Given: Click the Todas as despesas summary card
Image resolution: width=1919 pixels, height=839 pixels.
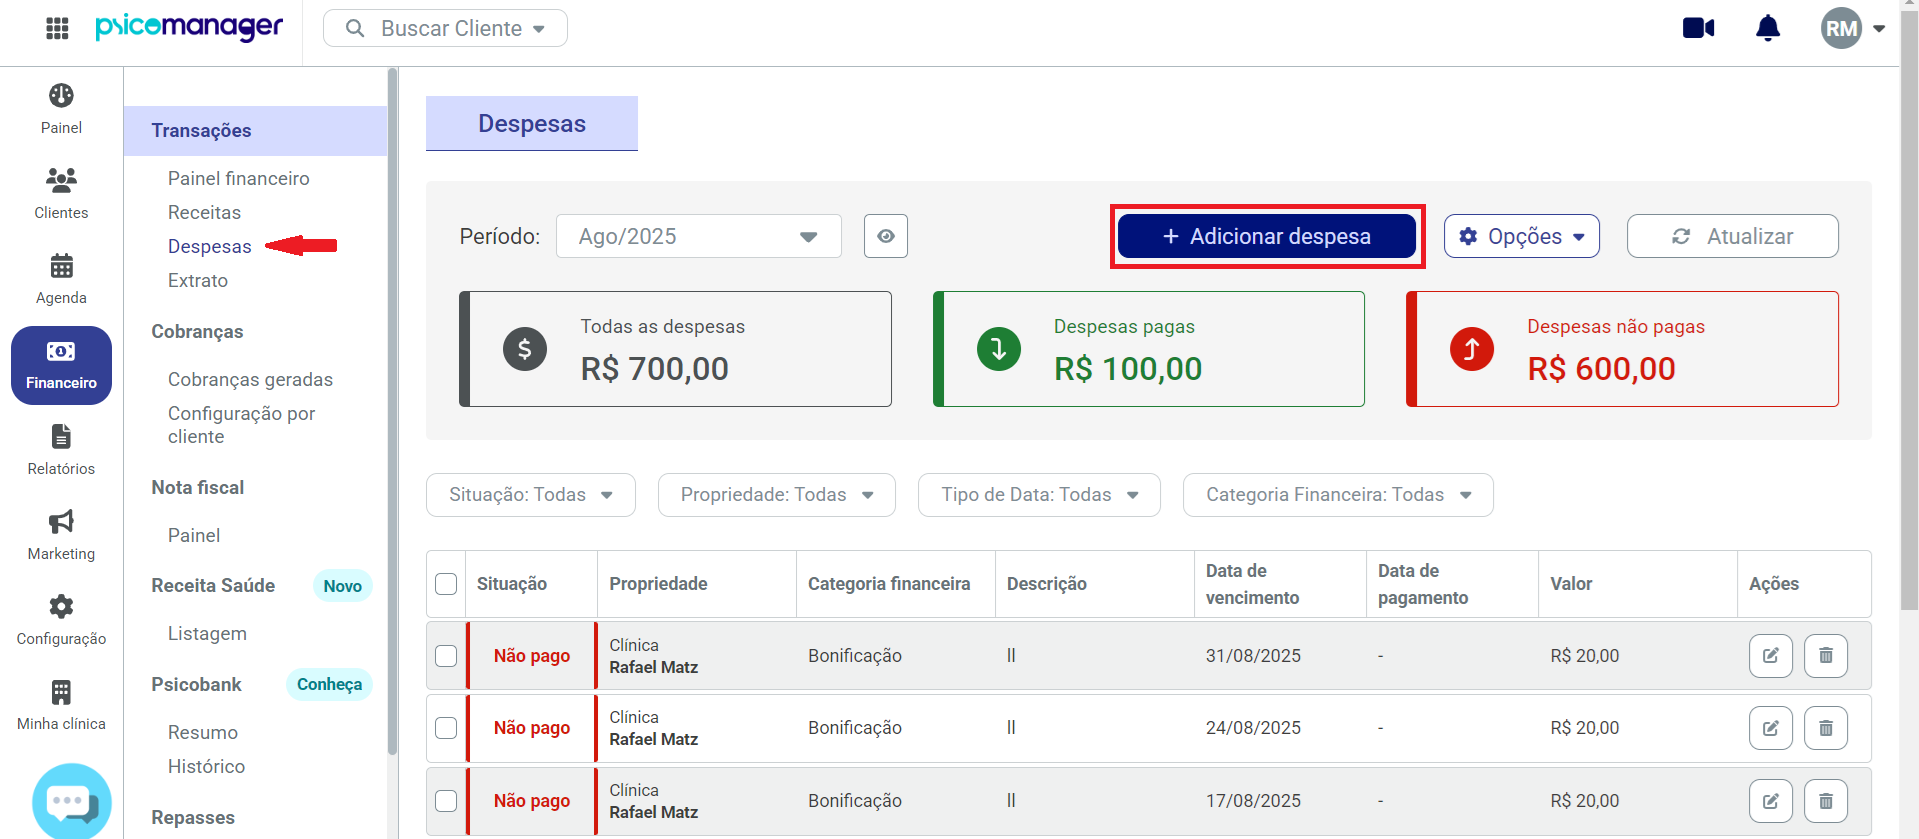Looking at the screenshot, I should (x=675, y=349).
